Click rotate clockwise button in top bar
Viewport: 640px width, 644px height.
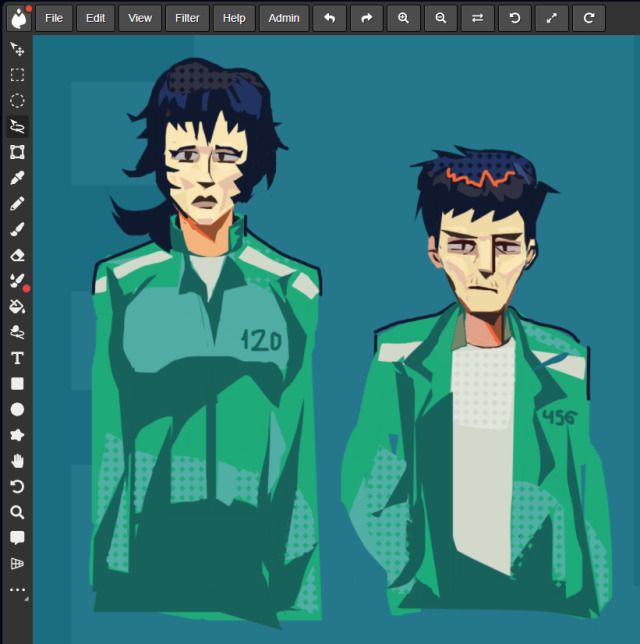coord(589,18)
